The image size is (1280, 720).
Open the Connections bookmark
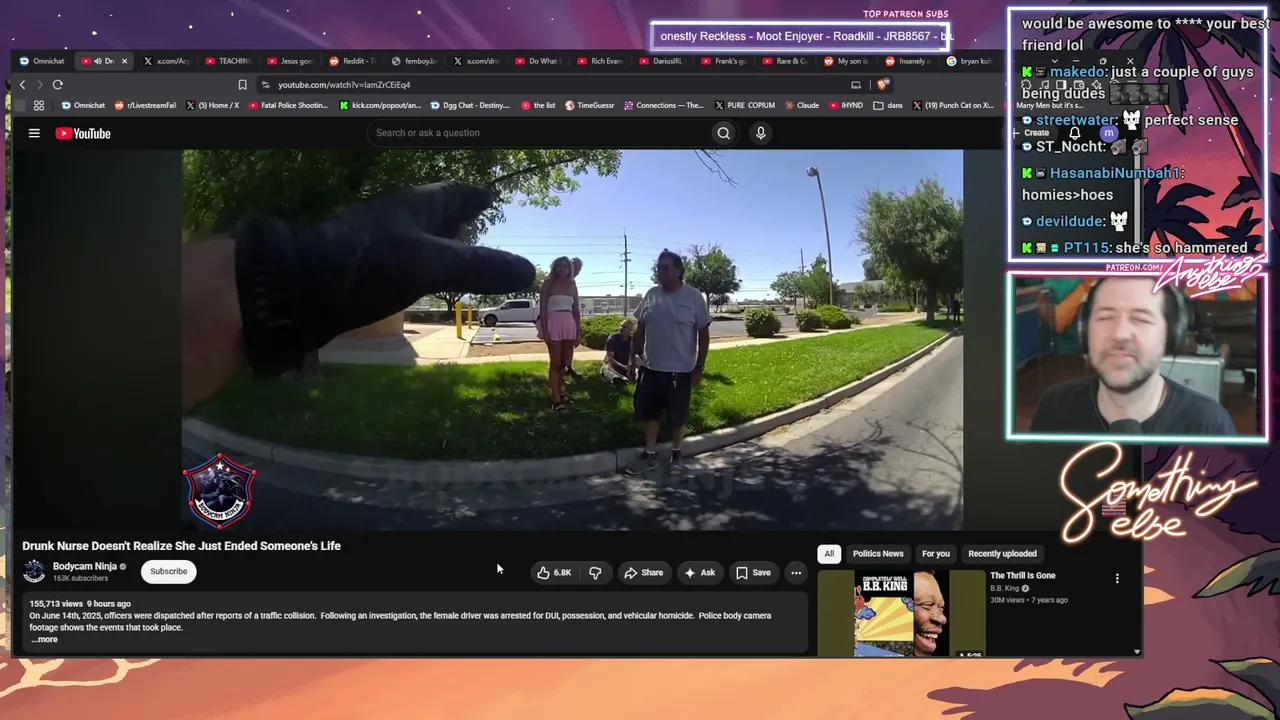(664, 105)
